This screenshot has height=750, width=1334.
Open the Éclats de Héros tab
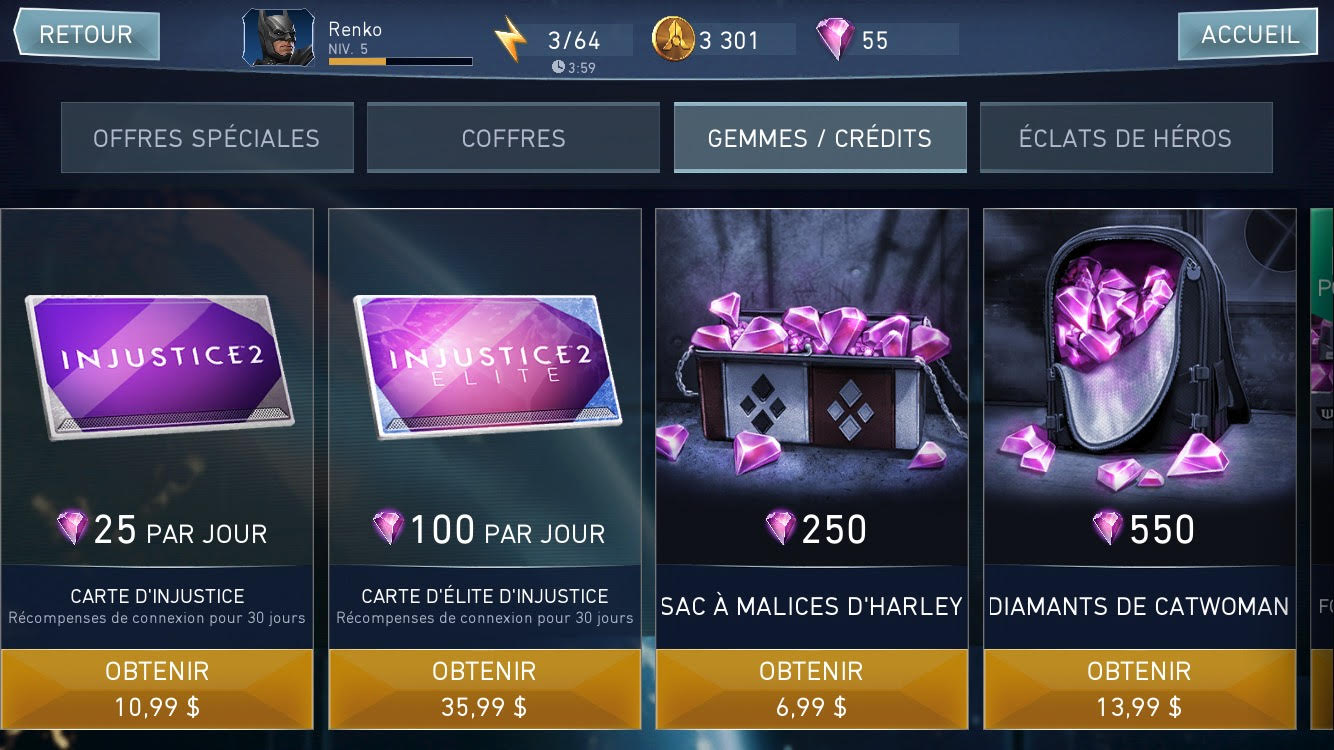[x=1126, y=138]
